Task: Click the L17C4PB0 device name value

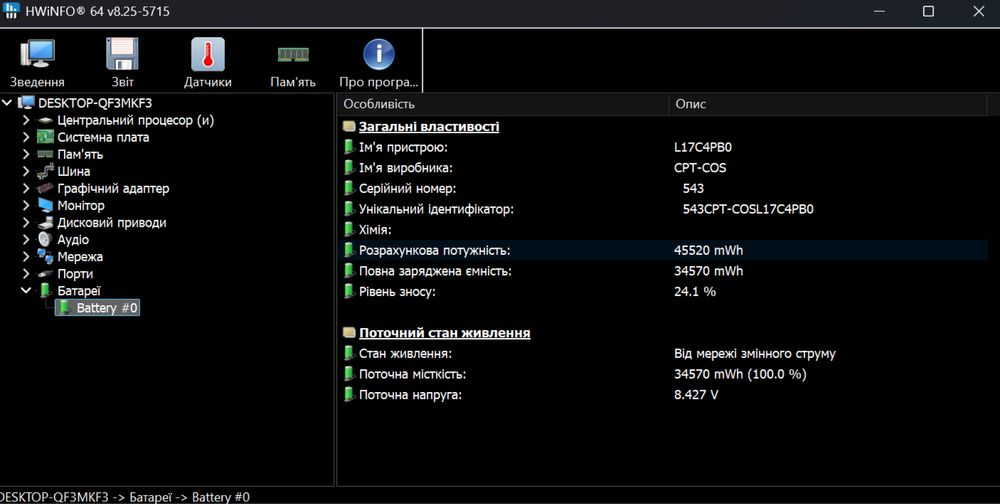Action: [x=703, y=147]
